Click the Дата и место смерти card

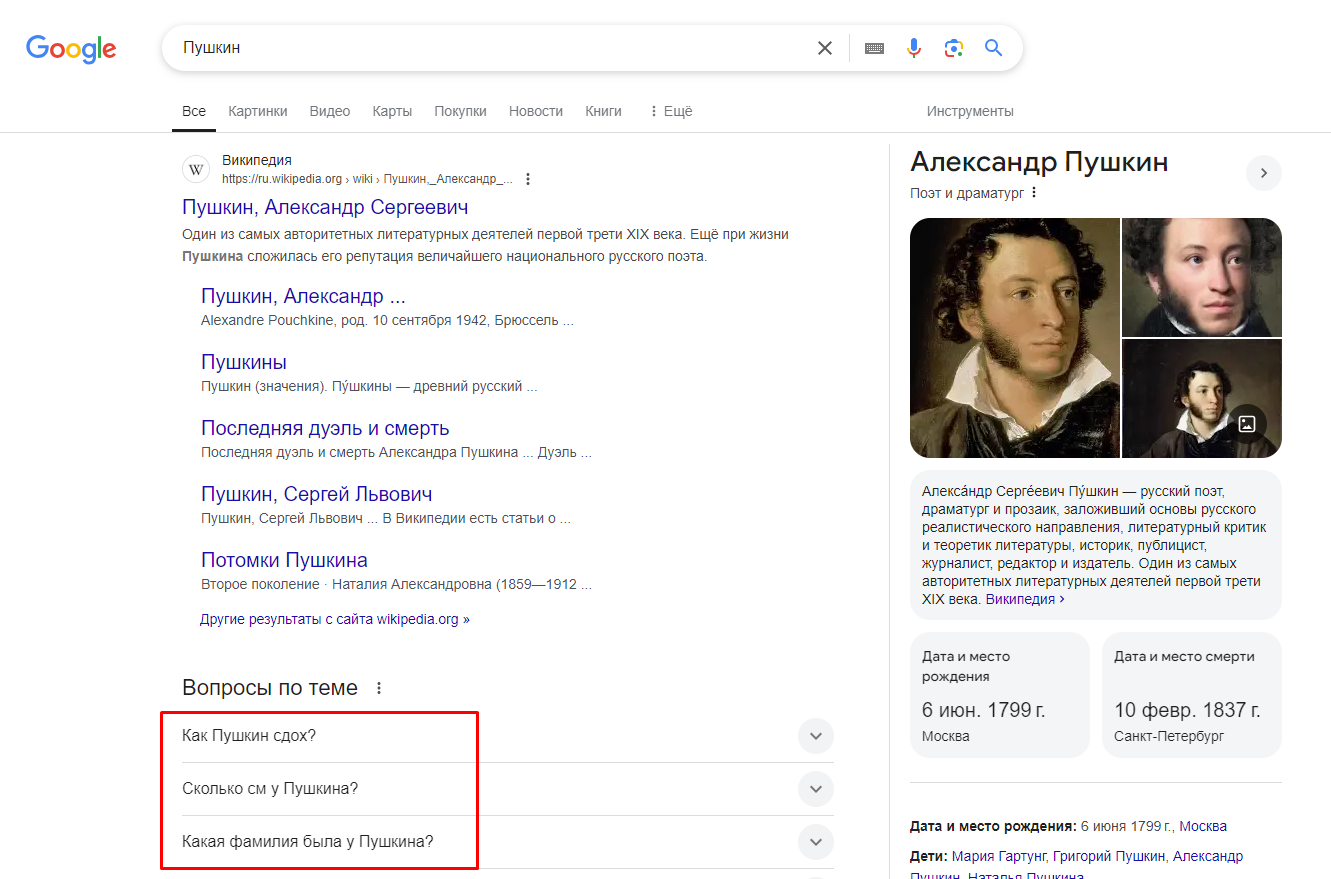click(x=1192, y=695)
